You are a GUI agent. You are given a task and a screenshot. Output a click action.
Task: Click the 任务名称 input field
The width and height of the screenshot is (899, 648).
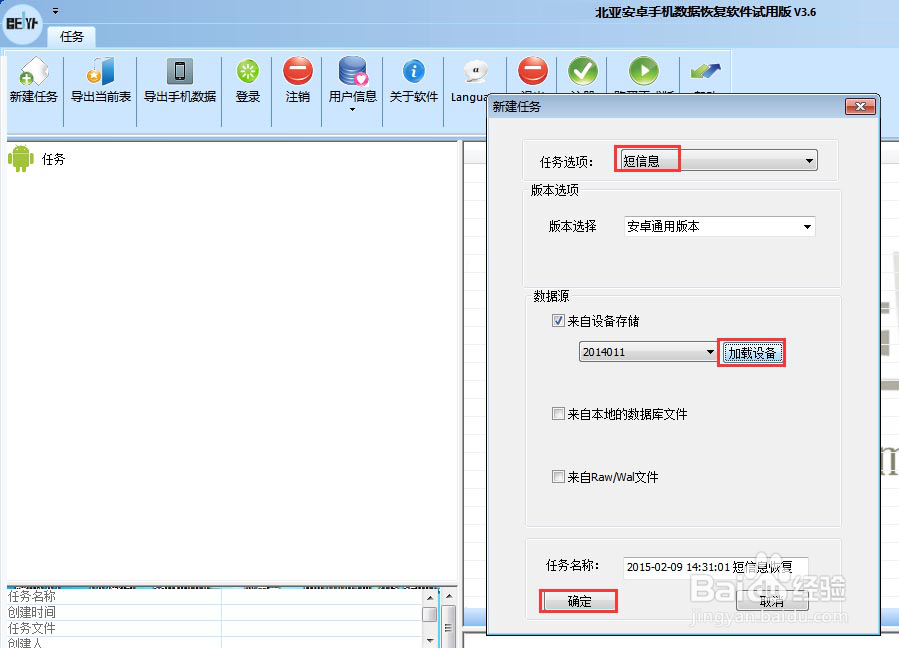click(716, 567)
